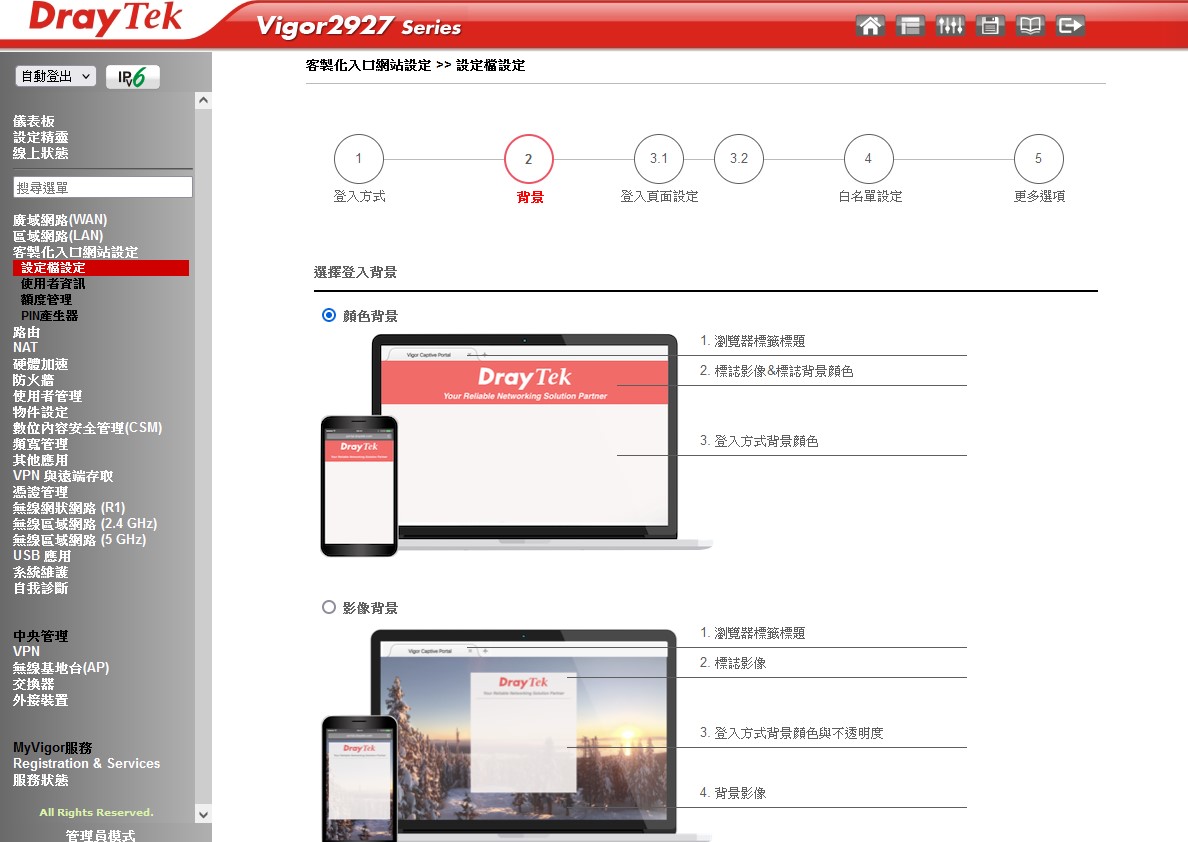The image size is (1188, 842).
Task: Expand VPN 與遠端存取 in the sidebar
Action: 63,476
